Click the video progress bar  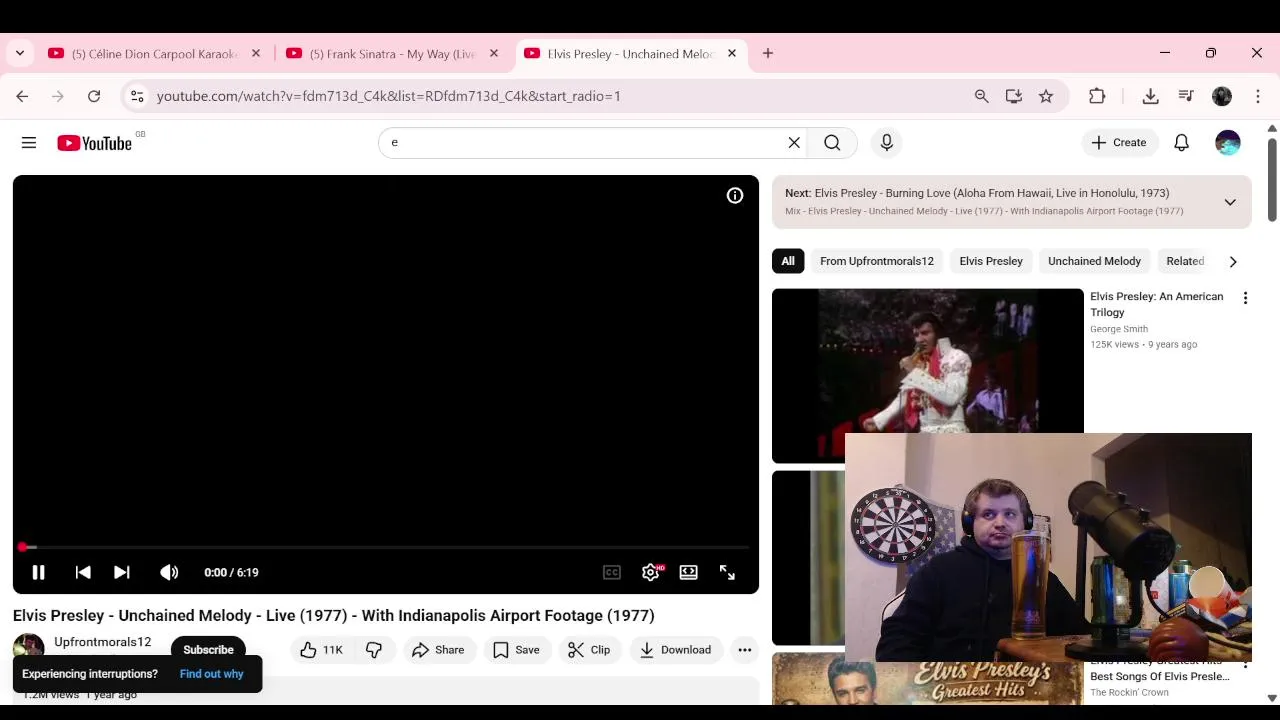click(x=385, y=547)
